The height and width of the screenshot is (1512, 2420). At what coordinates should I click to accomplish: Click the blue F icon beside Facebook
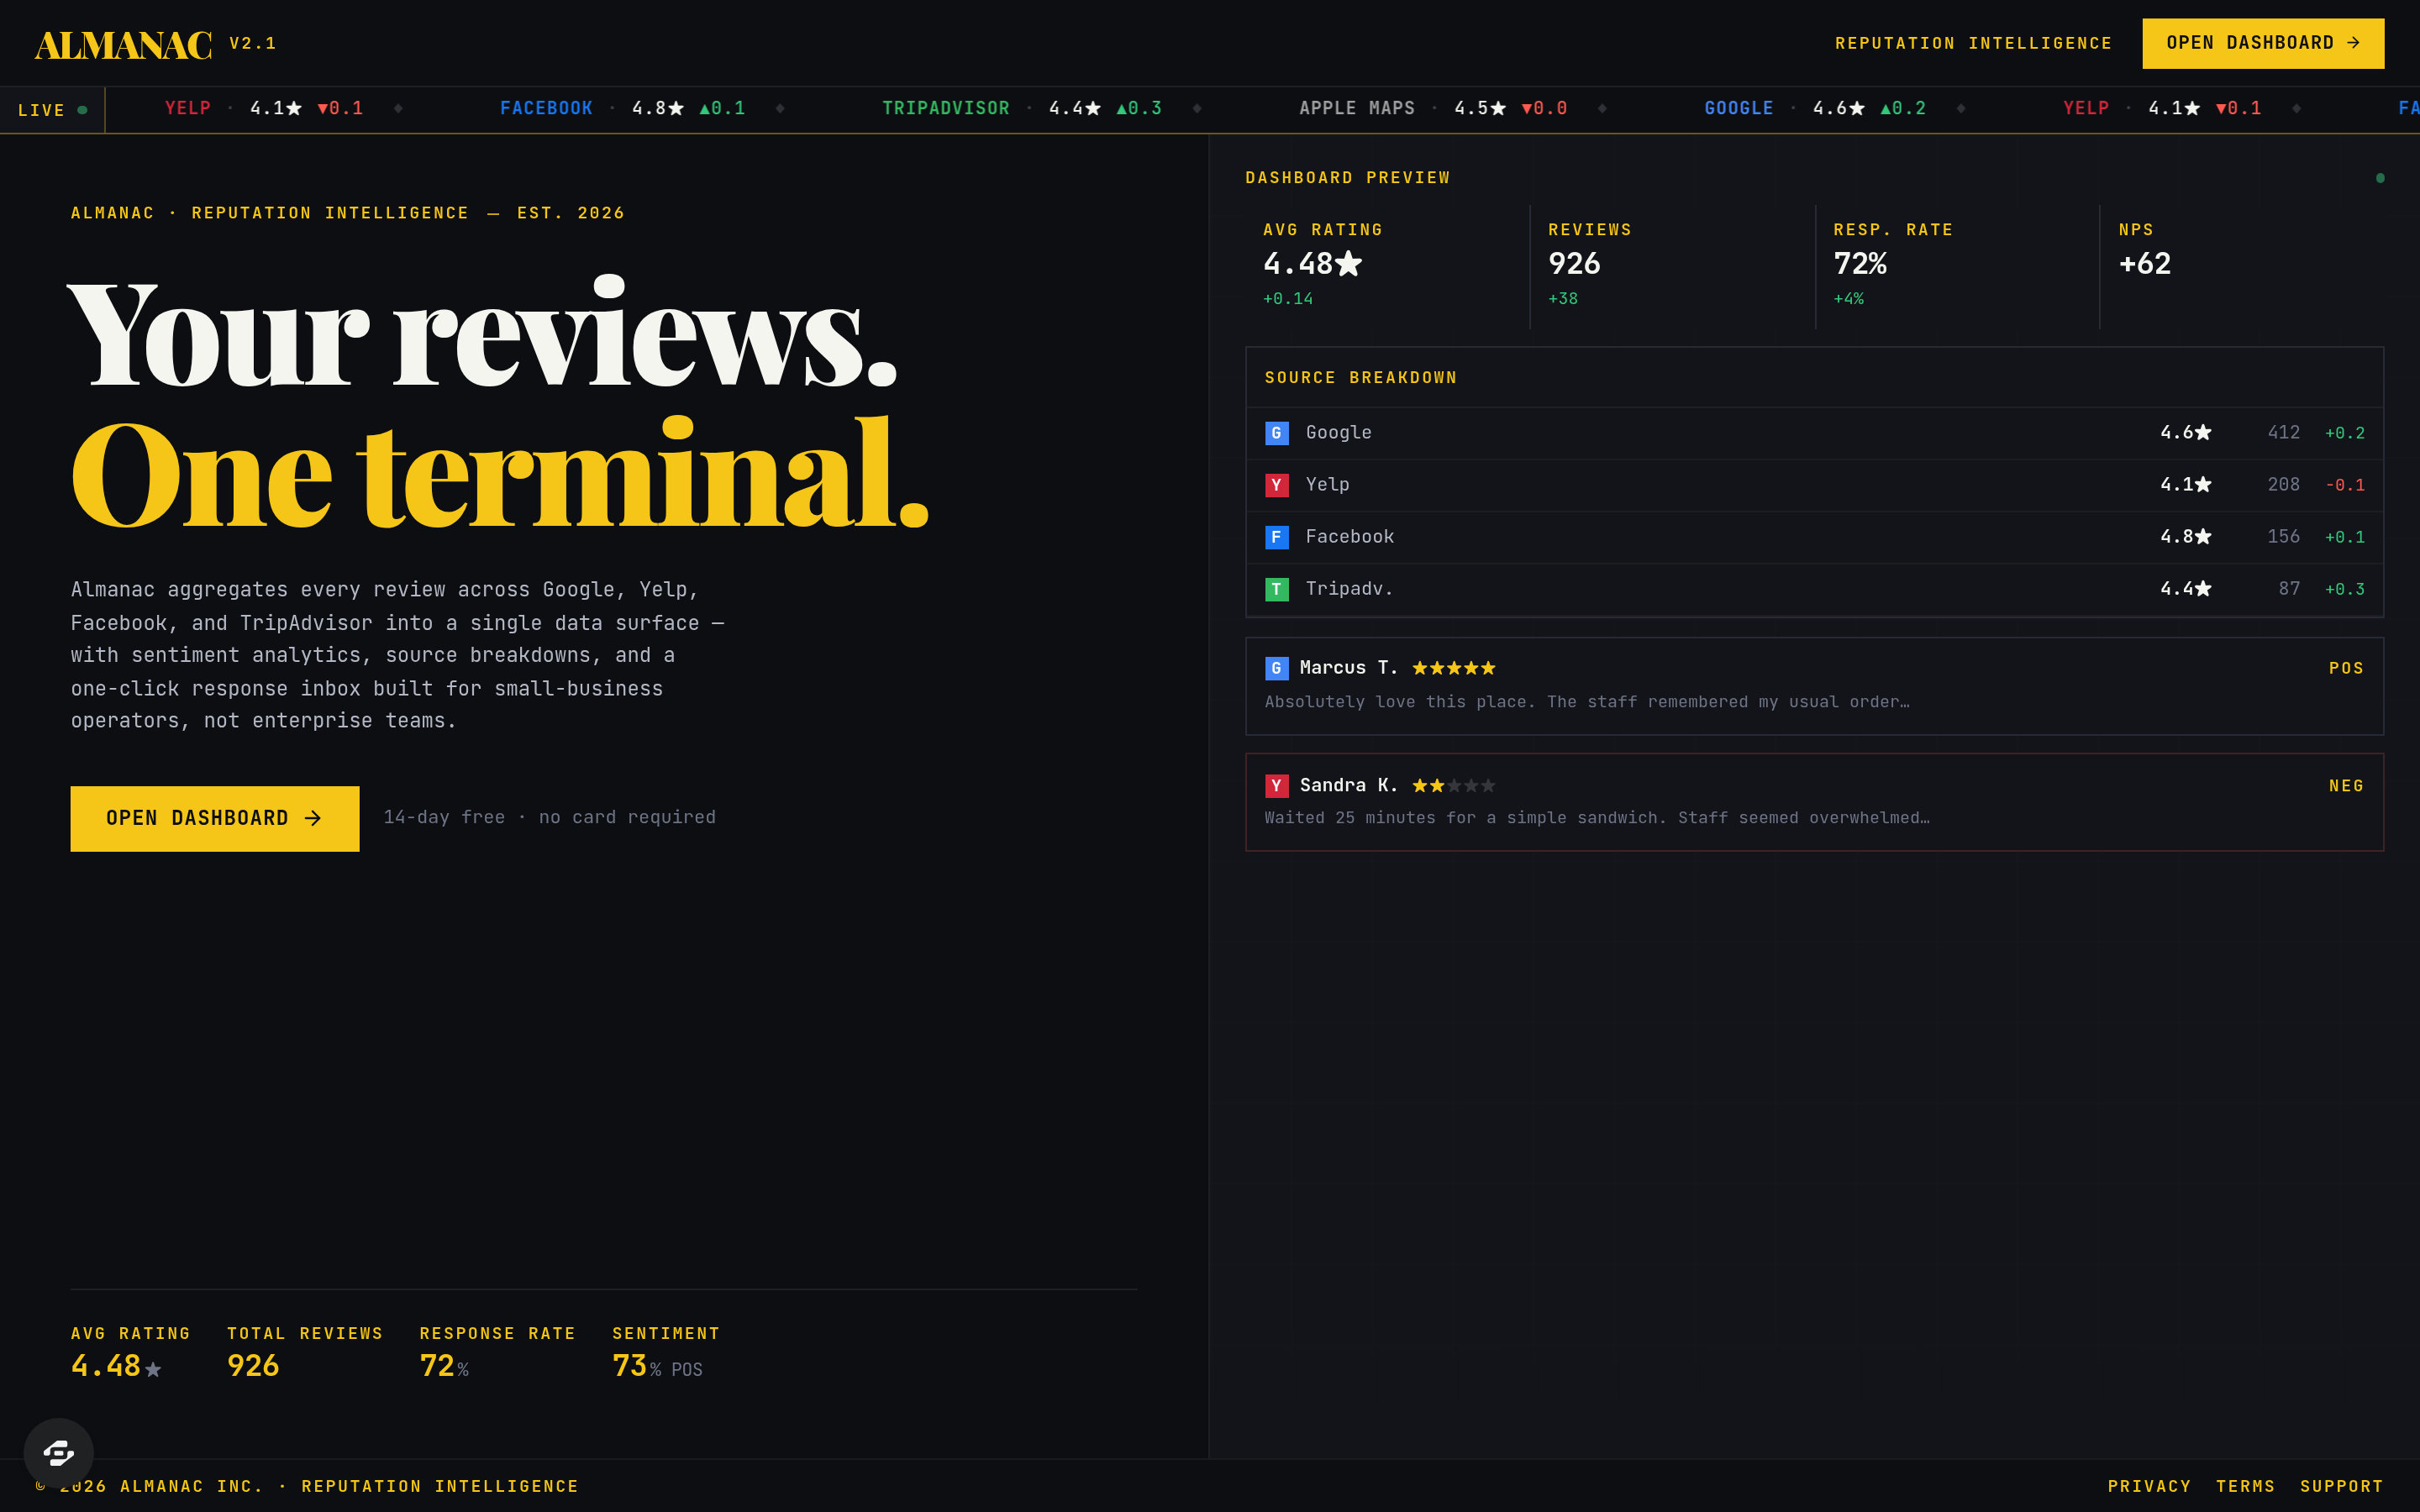pyautogui.click(x=1276, y=537)
